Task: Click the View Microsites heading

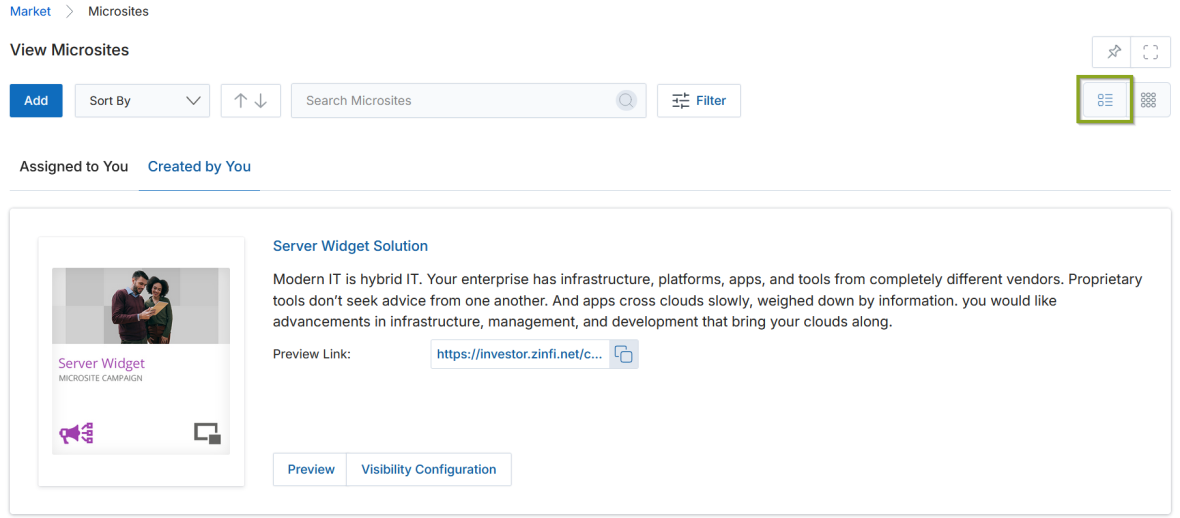Action: [x=69, y=50]
